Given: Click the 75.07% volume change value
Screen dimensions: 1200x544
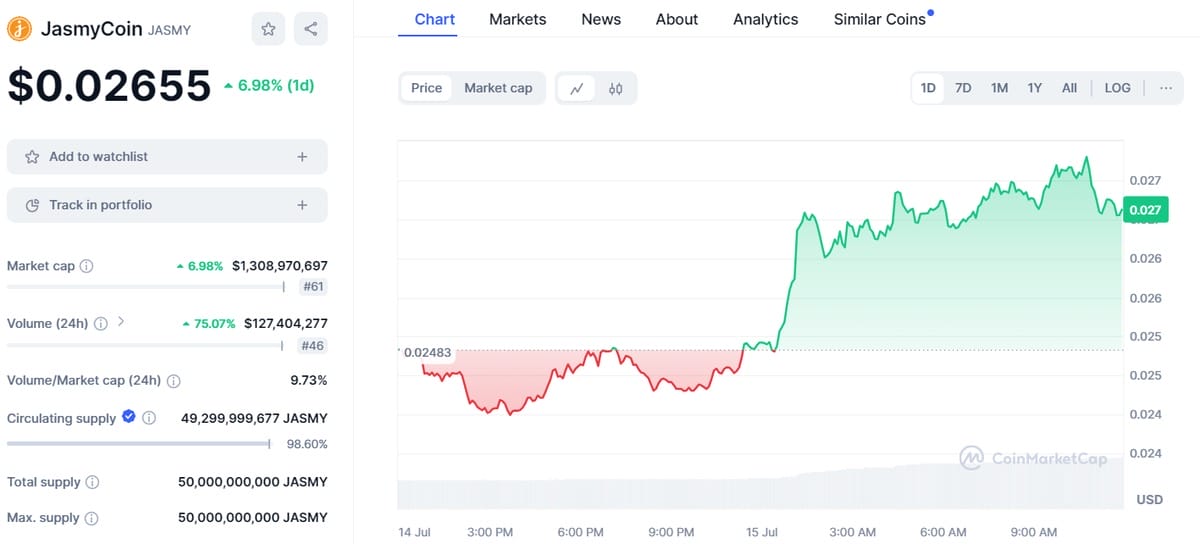Looking at the screenshot, I should pos(209,324).
